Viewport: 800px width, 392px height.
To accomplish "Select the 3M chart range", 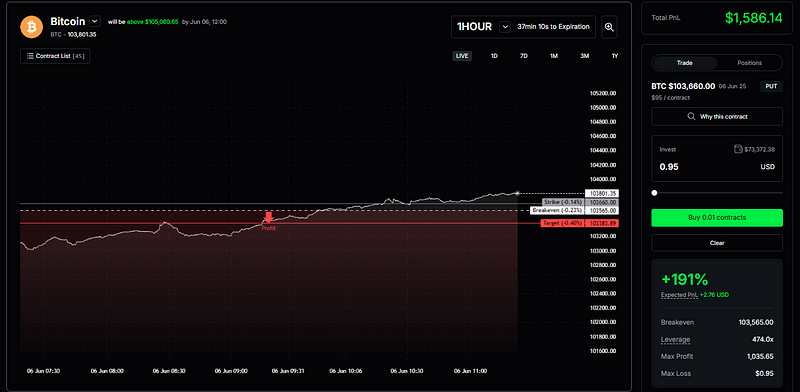I will [585, 56].
